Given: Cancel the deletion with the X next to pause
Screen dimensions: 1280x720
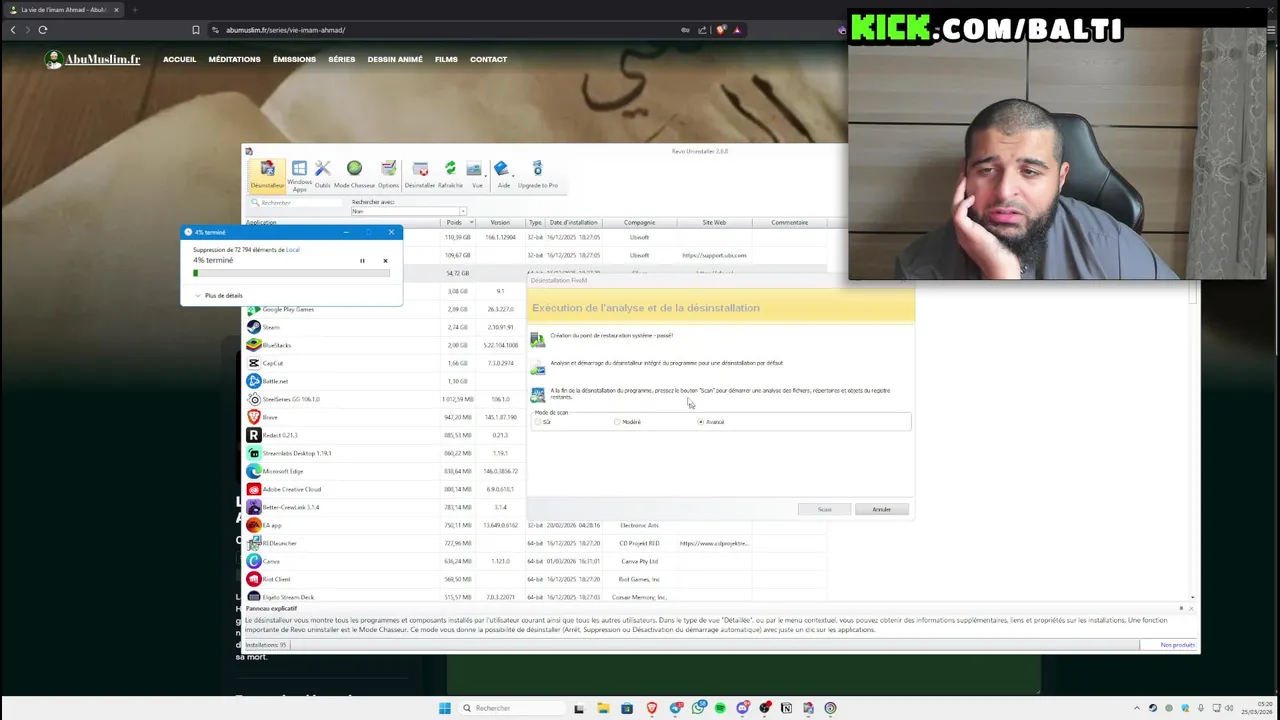Looking at the screenshot, I should point(385,261).
